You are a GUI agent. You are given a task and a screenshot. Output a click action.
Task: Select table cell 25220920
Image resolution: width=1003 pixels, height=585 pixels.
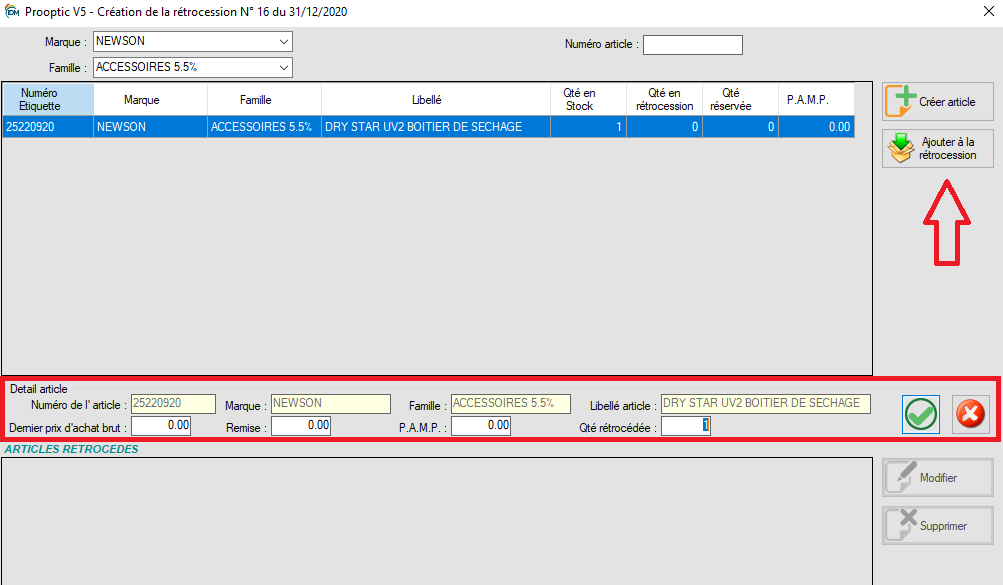point(48,127)
